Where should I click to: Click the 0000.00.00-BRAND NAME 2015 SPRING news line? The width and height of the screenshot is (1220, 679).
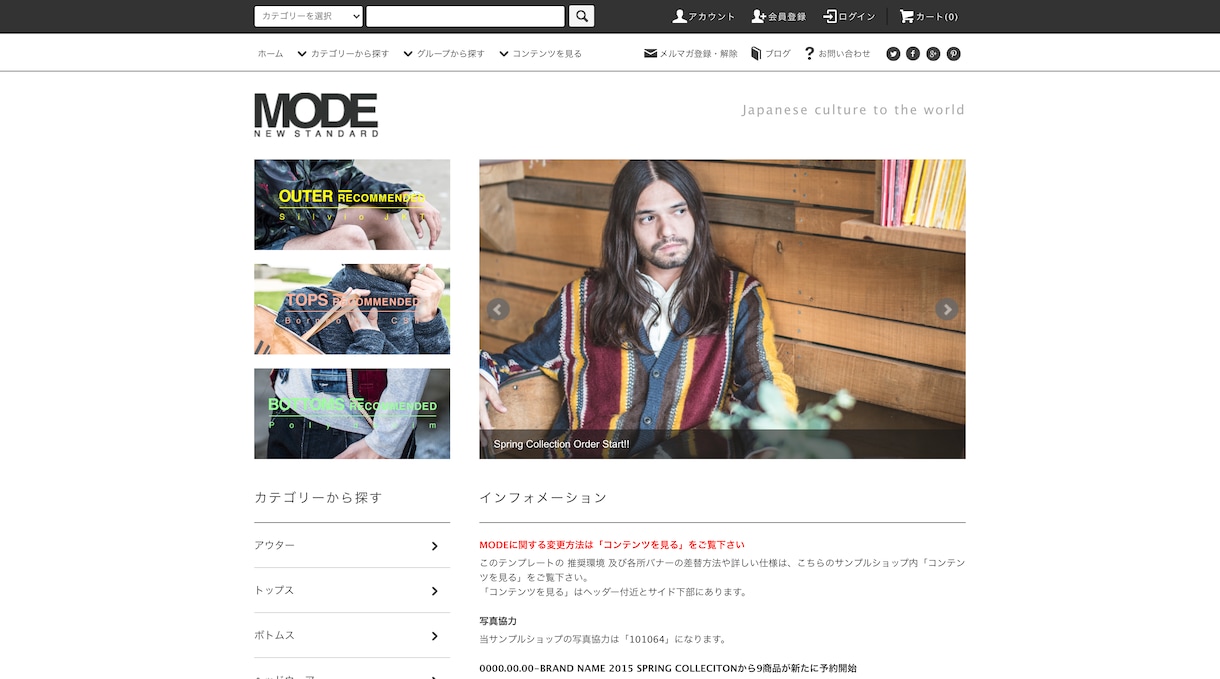coord(668,668)
